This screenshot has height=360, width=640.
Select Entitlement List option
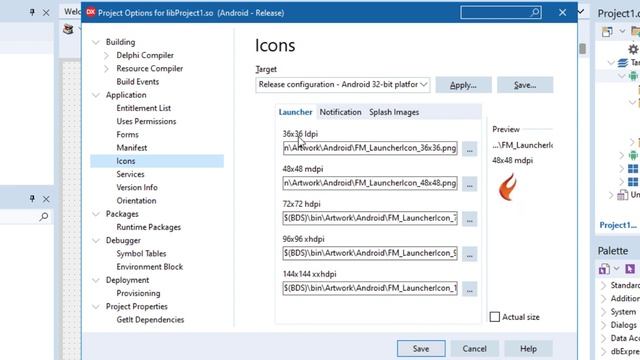coord(143,108)
